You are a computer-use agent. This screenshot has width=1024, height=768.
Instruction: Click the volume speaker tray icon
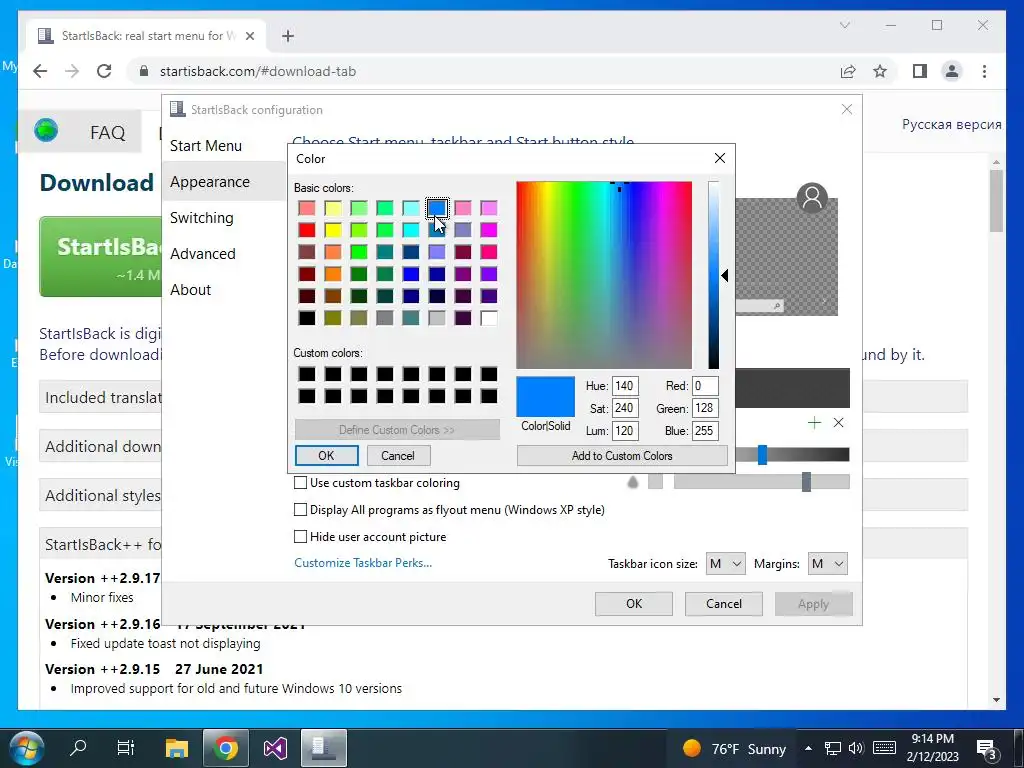click(x=856, y=748)
